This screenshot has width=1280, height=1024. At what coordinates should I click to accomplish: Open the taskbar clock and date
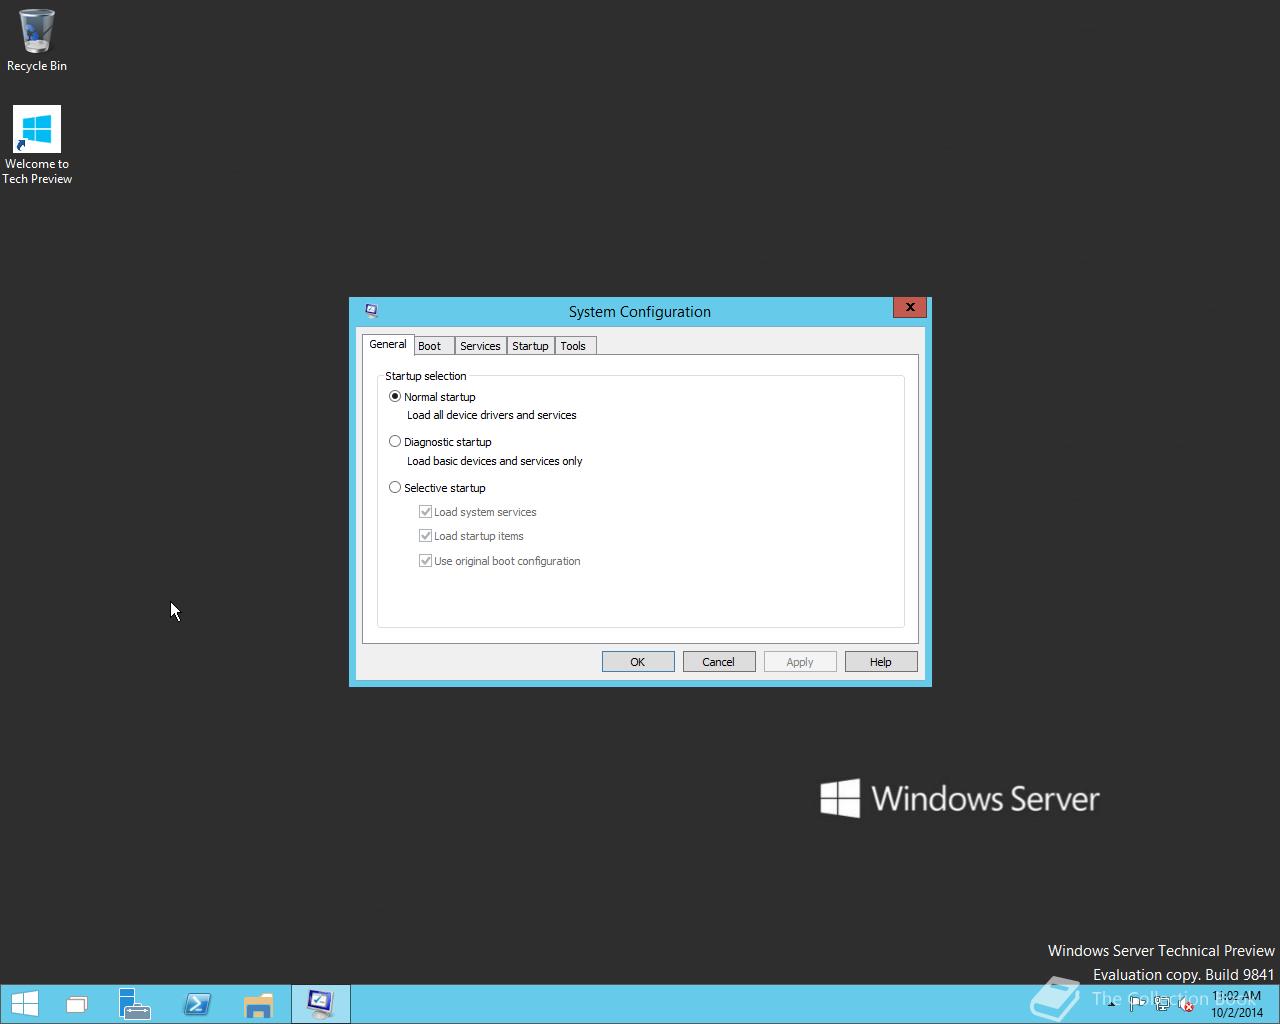1237,1004
